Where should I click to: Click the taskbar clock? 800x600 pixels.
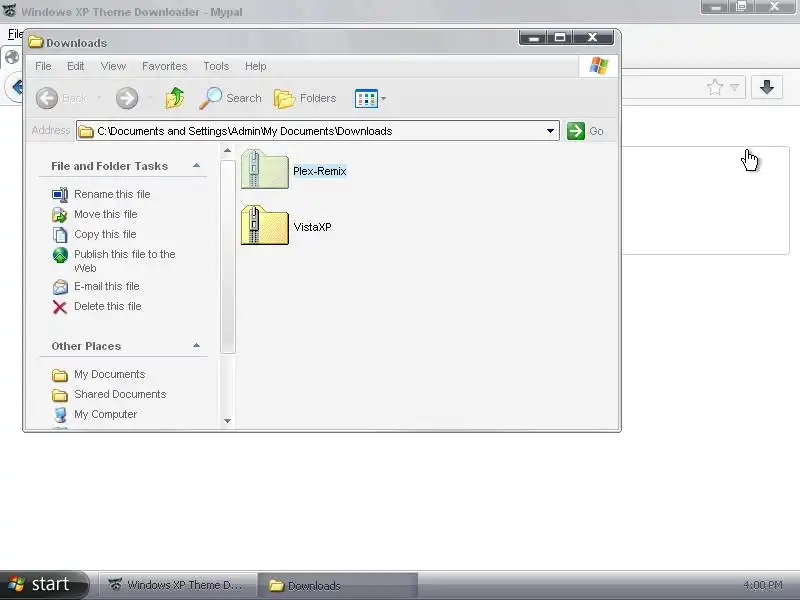763,585
